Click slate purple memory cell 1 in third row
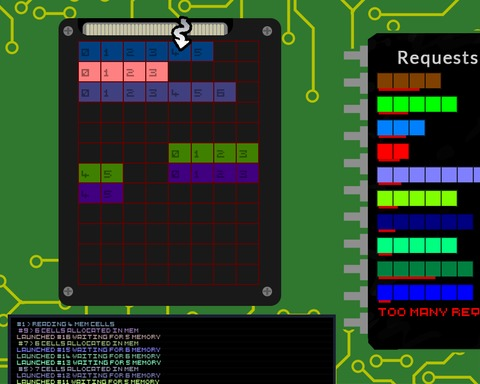Image resolution: width=480 pixels, height=384 pixels. click(x=112, y=92)
